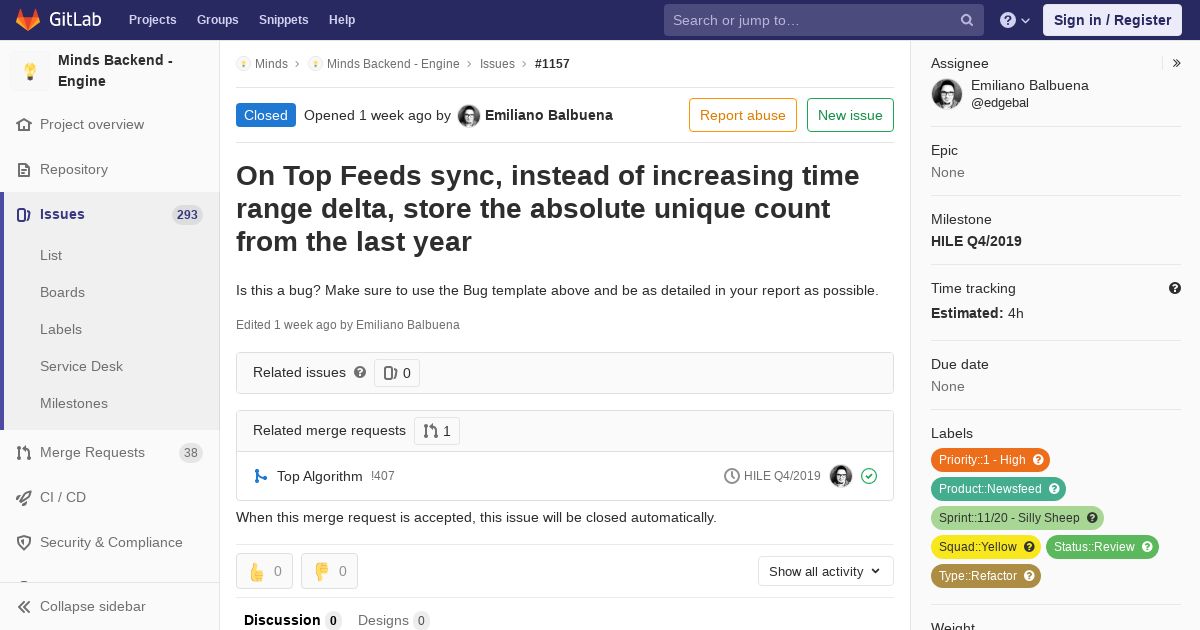Click the Related issues help icon
The image size is (1200, 630).
pos(360,372)
